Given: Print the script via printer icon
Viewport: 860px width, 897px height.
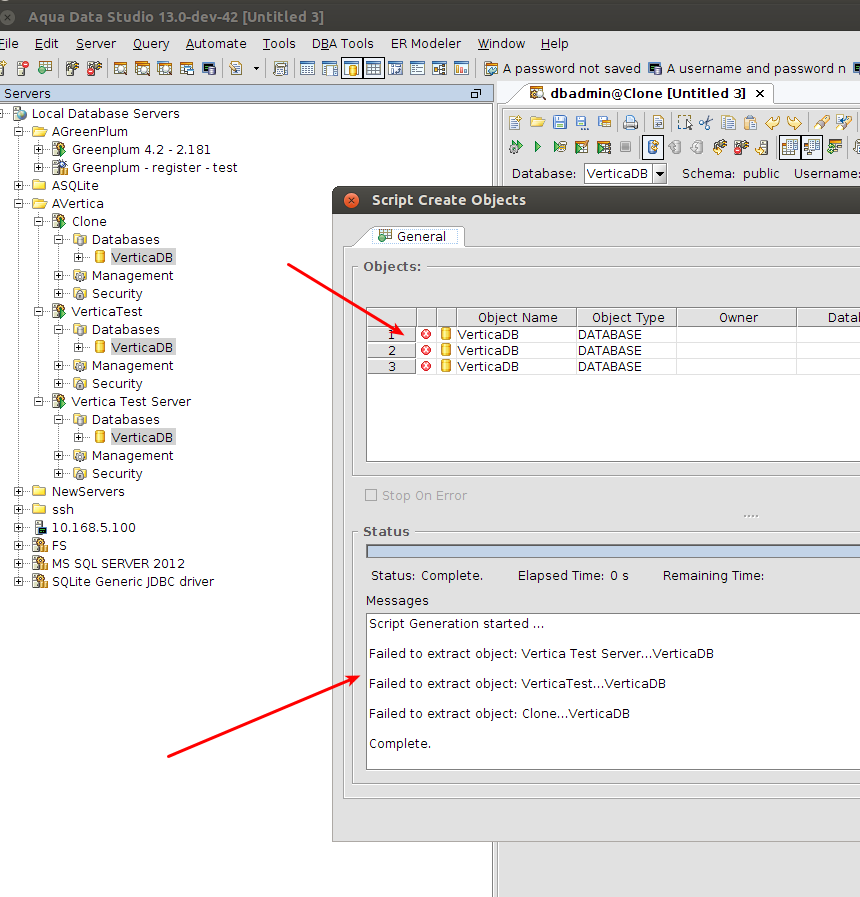Looking at the screenshot, I should coord(631,122).
